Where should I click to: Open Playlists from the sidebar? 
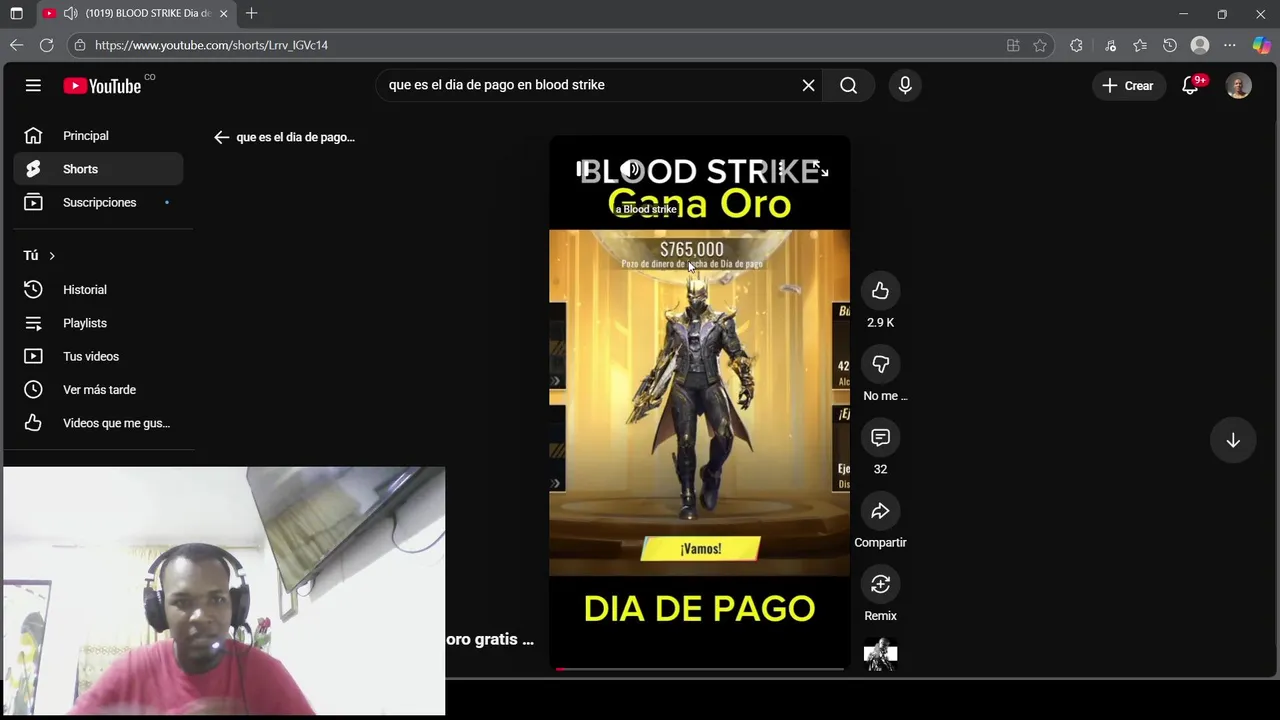pyautogui.click(x=98, y=323)
